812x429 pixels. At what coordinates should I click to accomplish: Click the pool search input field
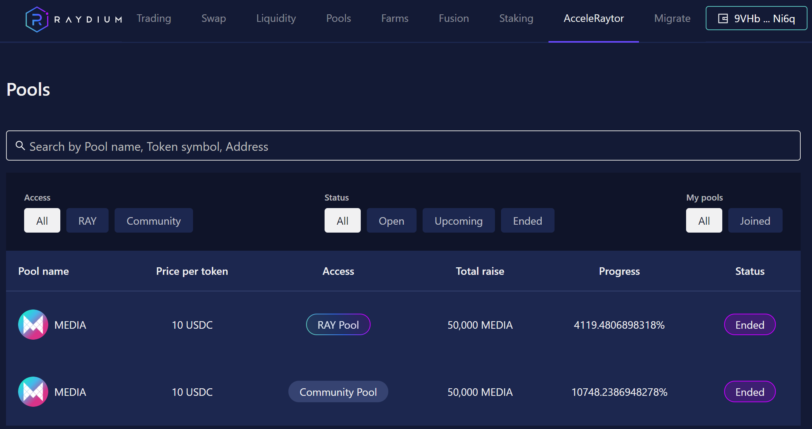click(403, 146)
